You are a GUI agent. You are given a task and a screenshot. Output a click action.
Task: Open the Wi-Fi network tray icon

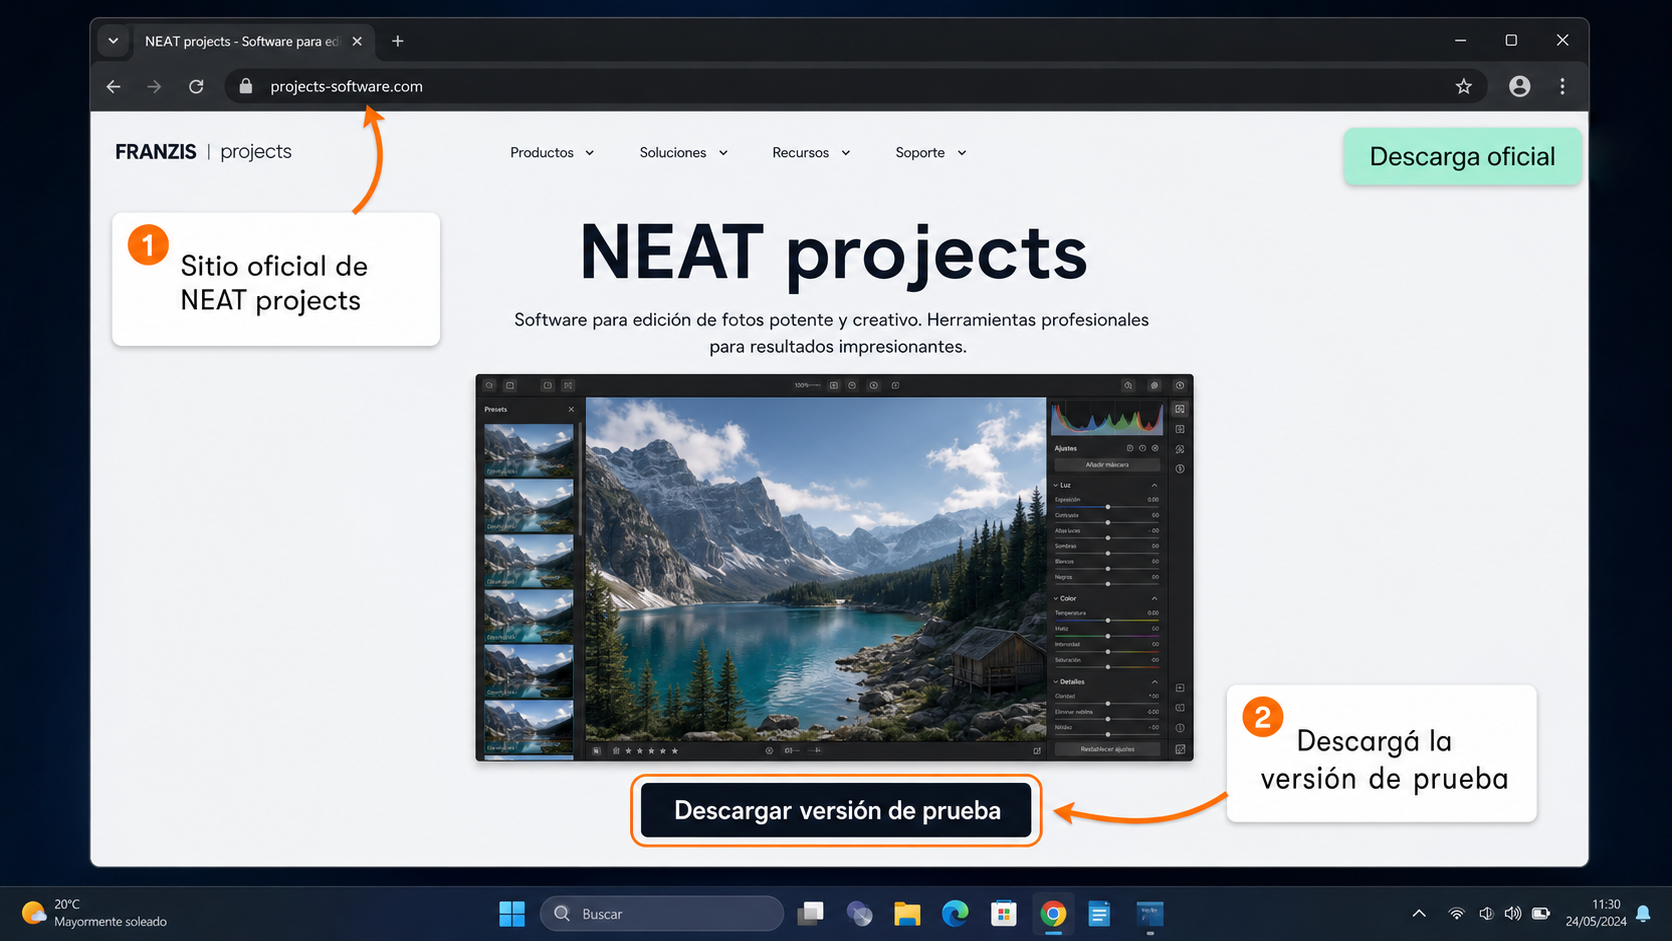click(x=1456, y=913)
